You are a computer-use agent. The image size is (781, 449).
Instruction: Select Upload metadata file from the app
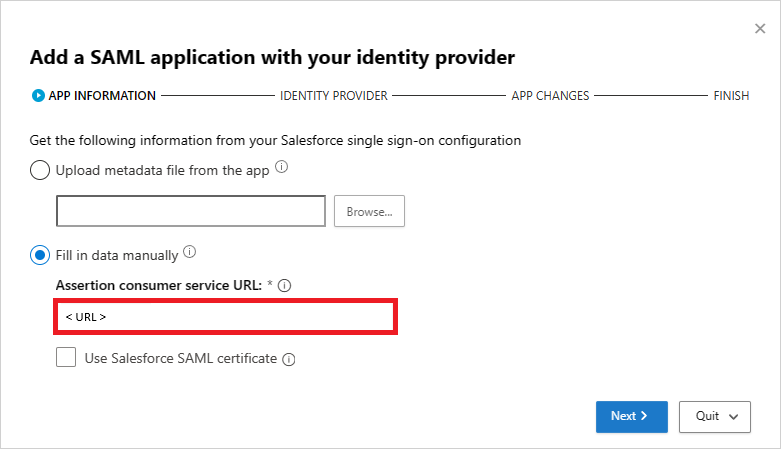click(x=40, y=170)
